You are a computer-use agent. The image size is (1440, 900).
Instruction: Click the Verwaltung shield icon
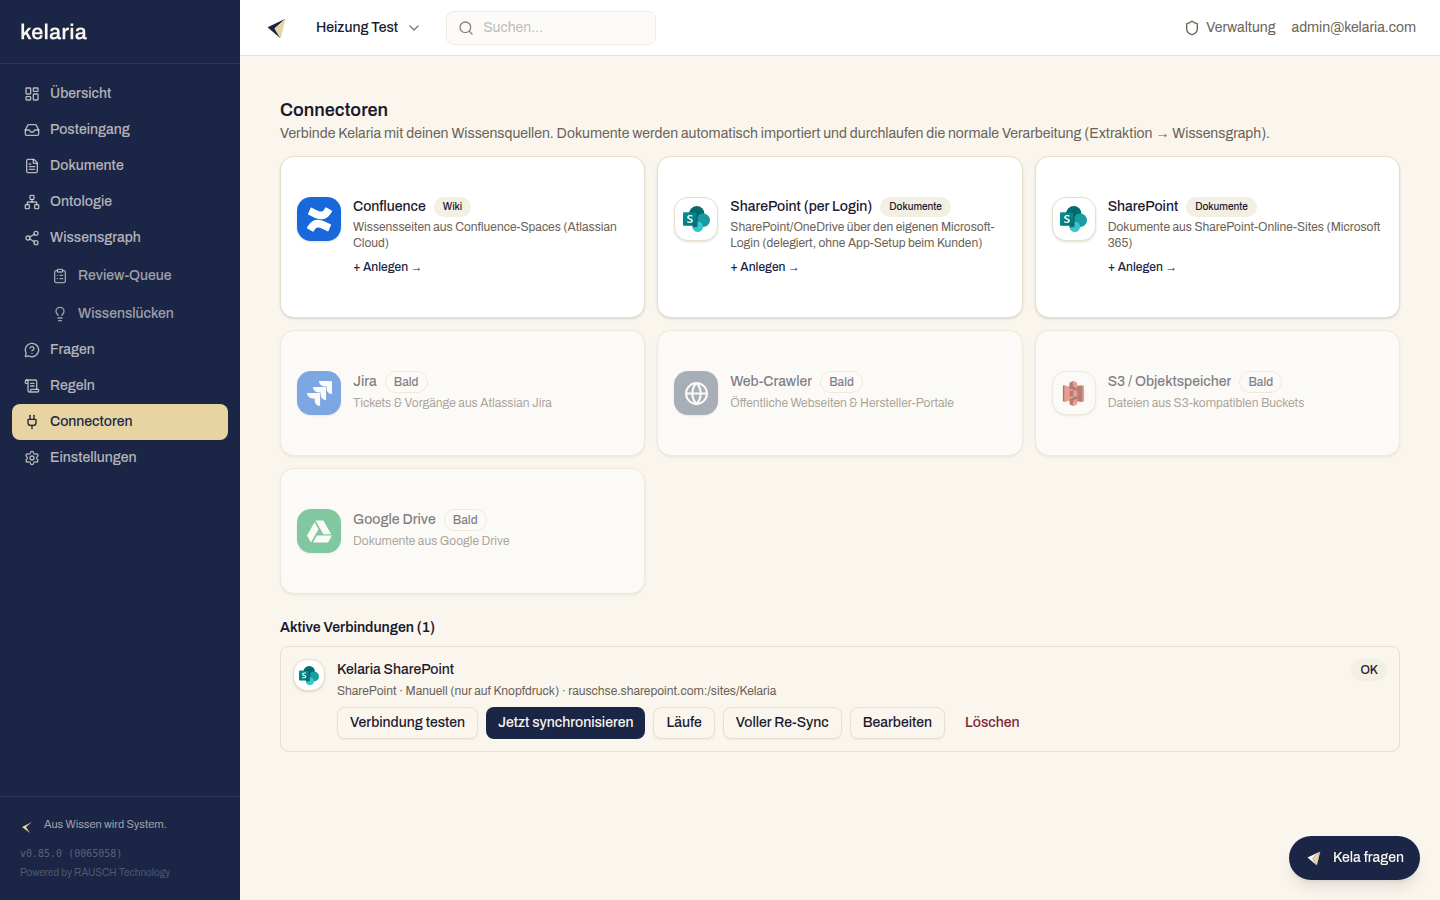[x=1192, y=28]
